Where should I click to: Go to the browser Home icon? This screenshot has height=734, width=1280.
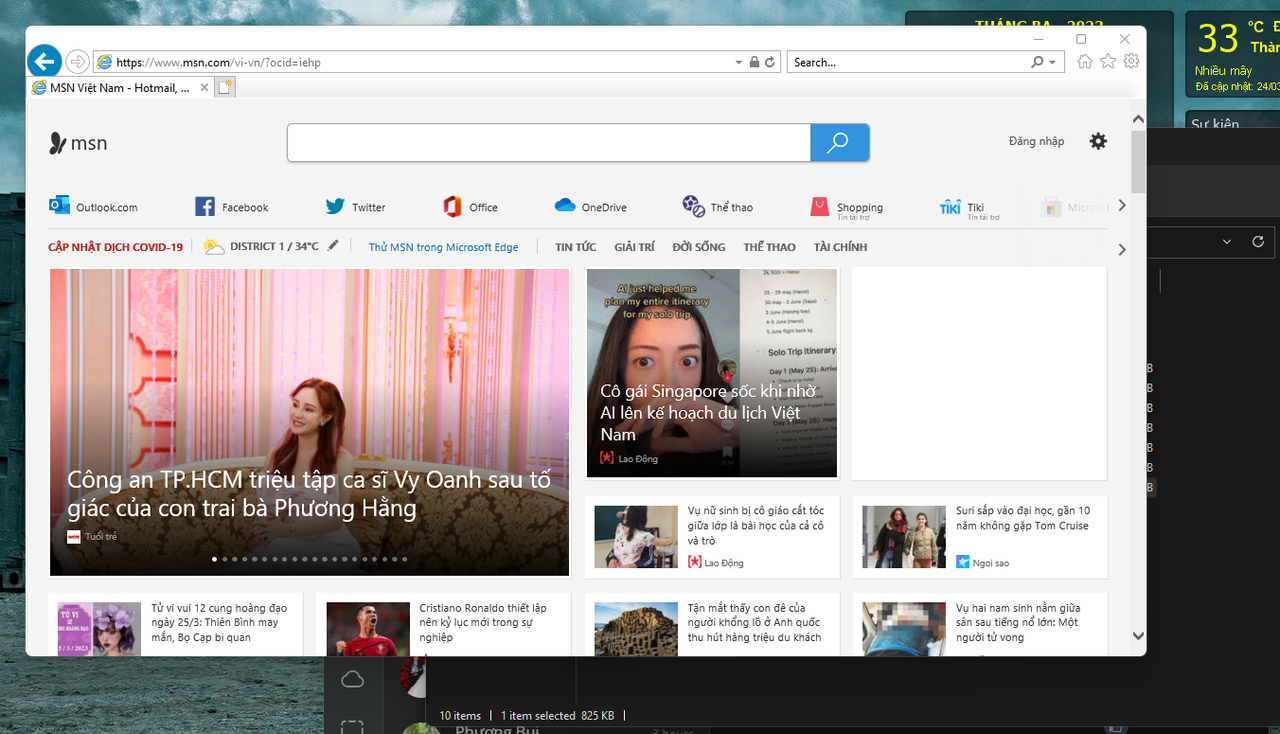(1085, 62)
